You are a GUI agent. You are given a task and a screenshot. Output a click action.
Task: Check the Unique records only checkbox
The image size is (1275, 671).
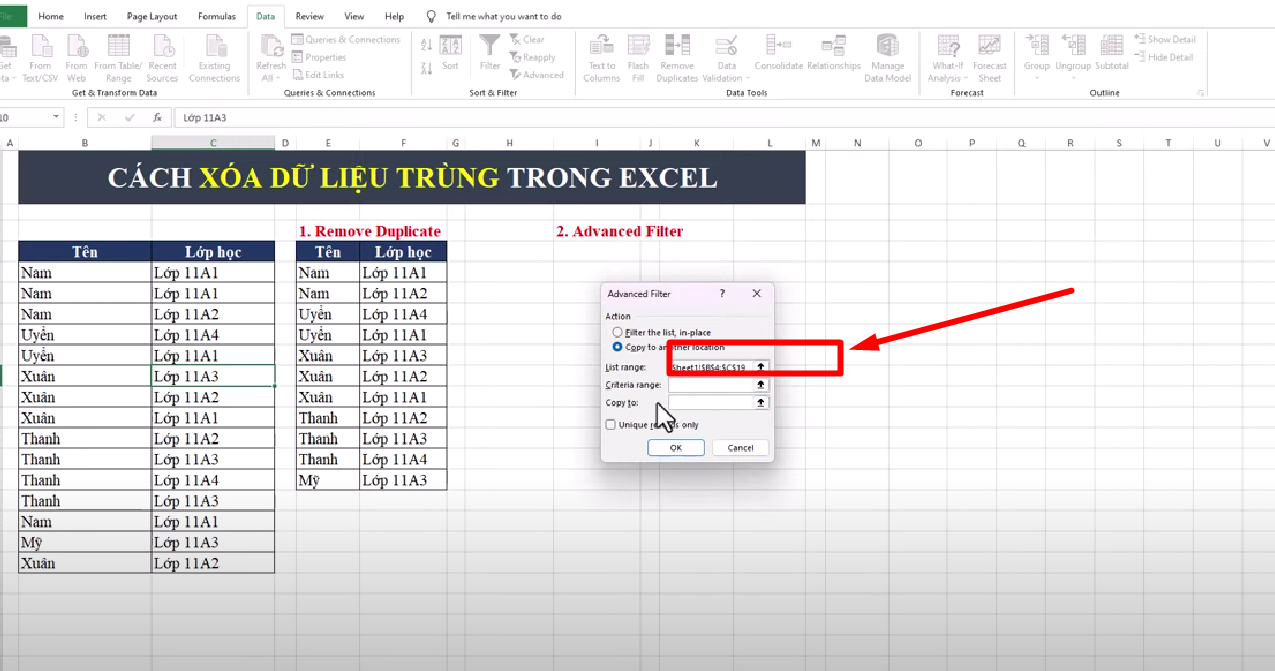[611, 424]
